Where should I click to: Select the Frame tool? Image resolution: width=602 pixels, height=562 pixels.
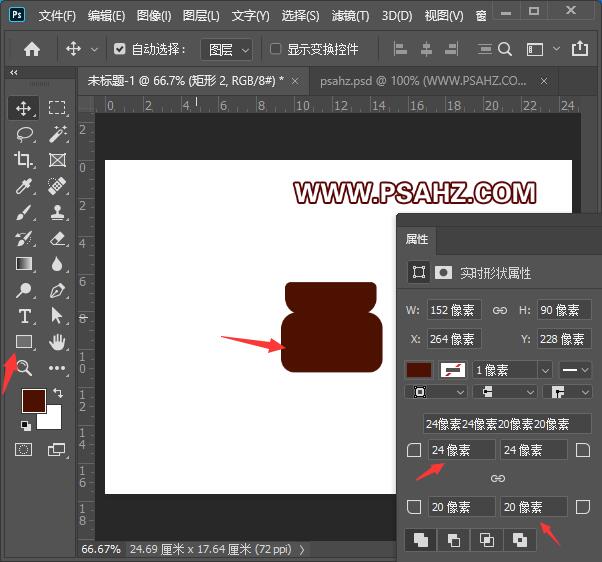(x=58, y=160)
